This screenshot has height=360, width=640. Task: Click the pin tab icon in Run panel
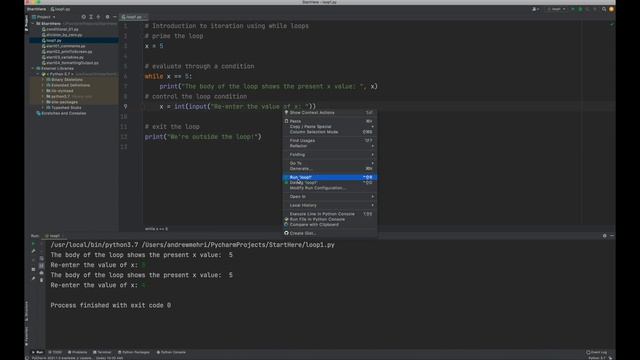click(33, 278)
